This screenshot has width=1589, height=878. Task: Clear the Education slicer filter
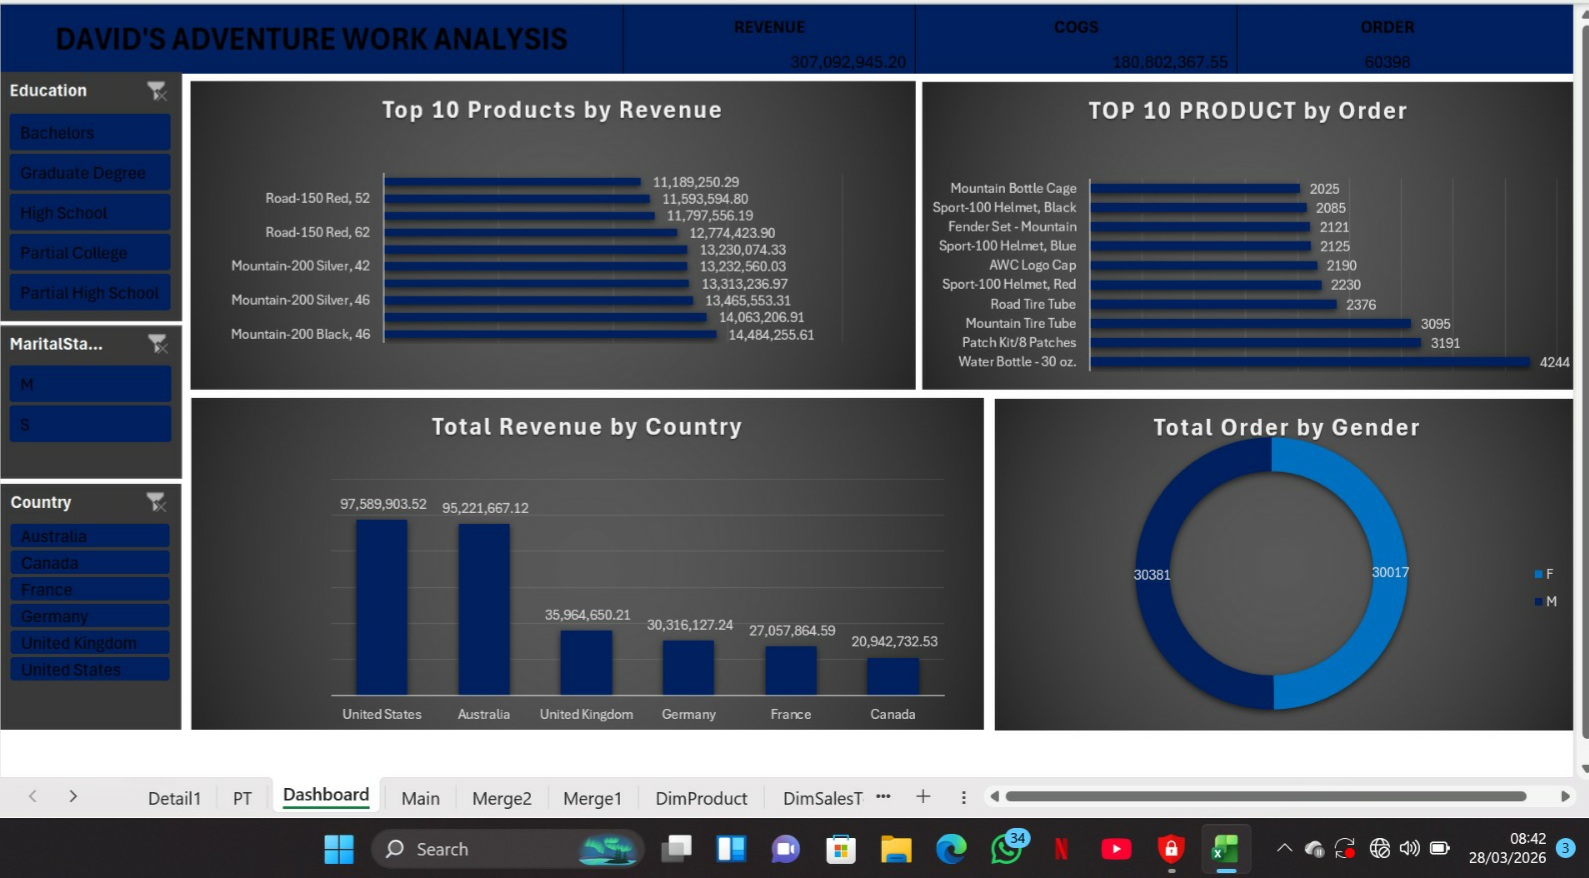157,91
